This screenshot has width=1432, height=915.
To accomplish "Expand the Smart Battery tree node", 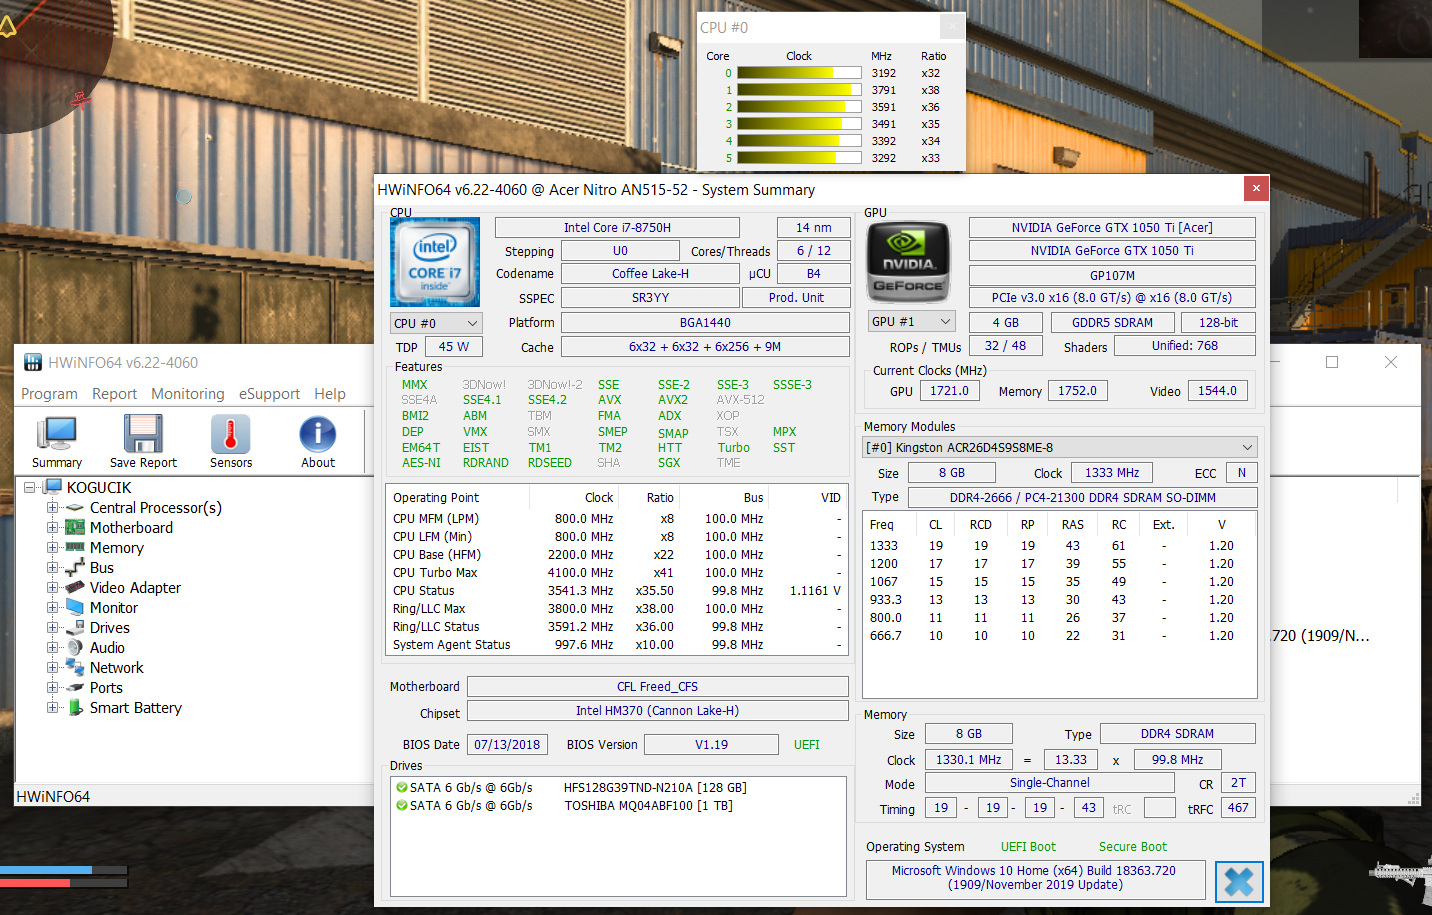I will (x=52, y=707).
